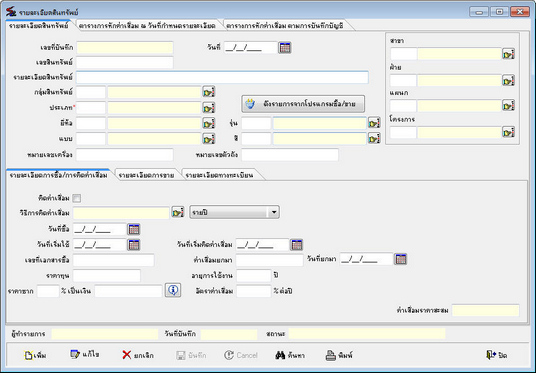Click the แก้ไข (edit) button
The width and height of the screenshot is (536, 373).
click(84, 355)
